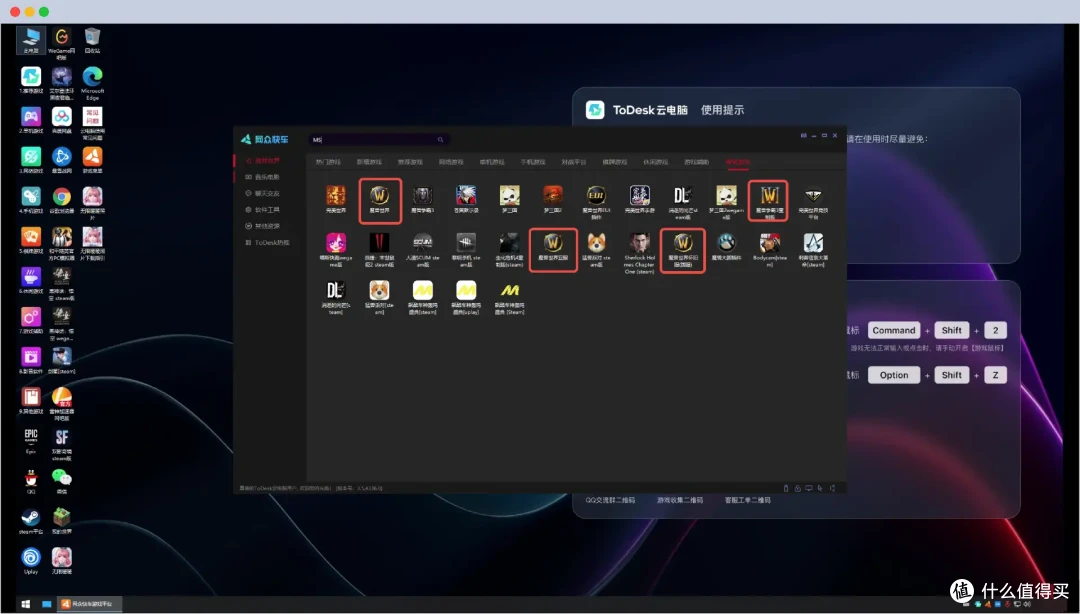Click 网众快车游戏平台 taskbar button

(x=89, y=604)
